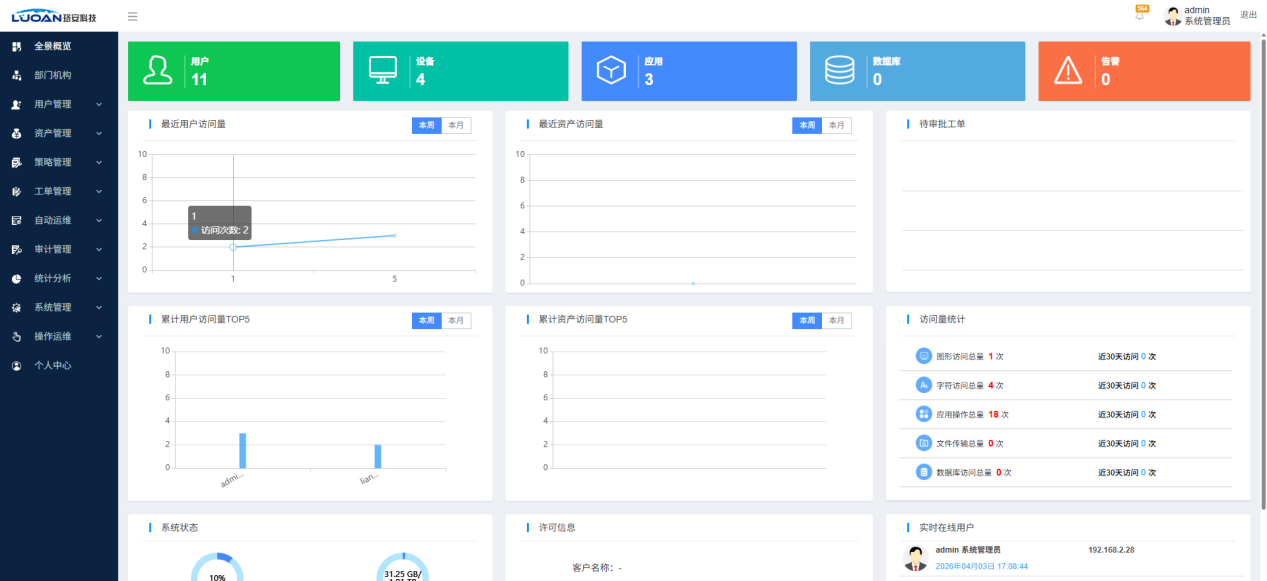Click the cube icon on 应用 card
This screenshot has height=581, width=1267.
point(611,71)
